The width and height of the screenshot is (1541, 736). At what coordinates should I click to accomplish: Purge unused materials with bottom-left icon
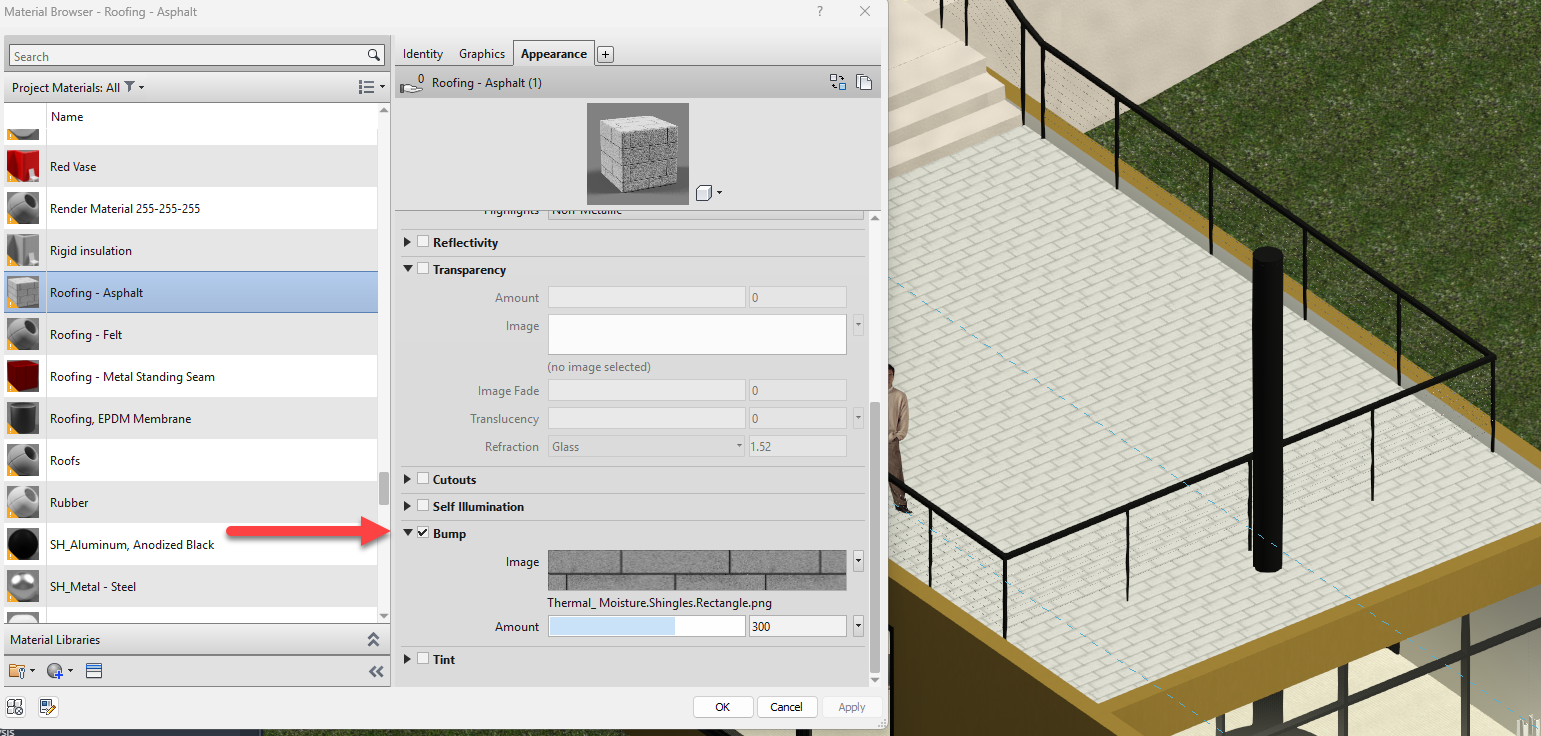point(15,707)
